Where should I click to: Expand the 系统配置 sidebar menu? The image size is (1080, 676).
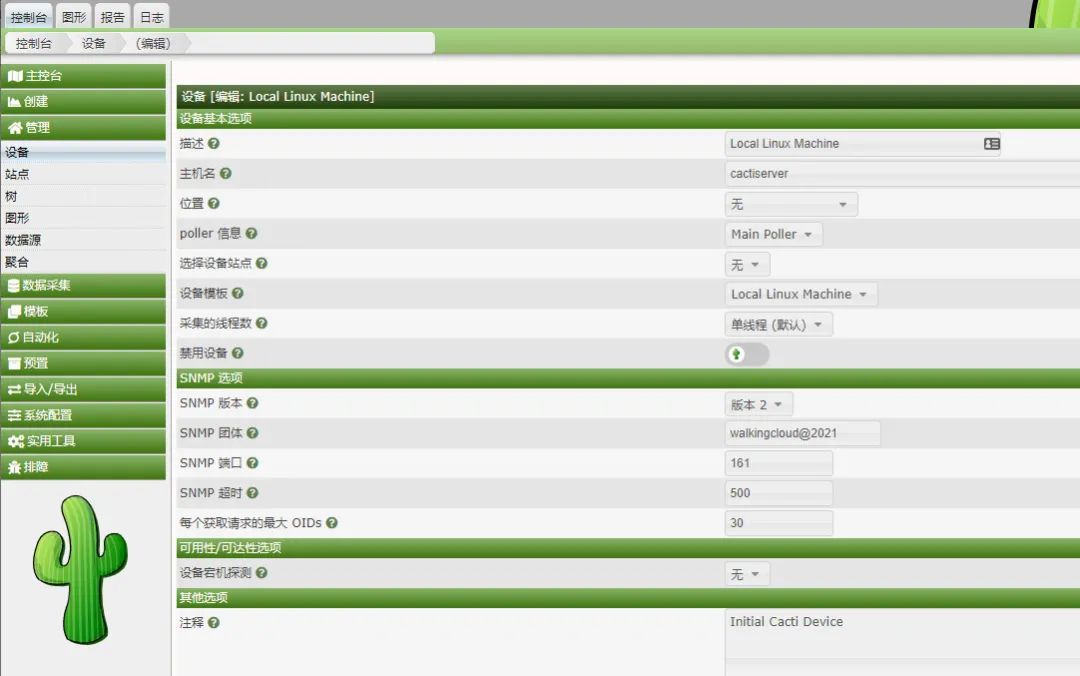click(83, 415)
